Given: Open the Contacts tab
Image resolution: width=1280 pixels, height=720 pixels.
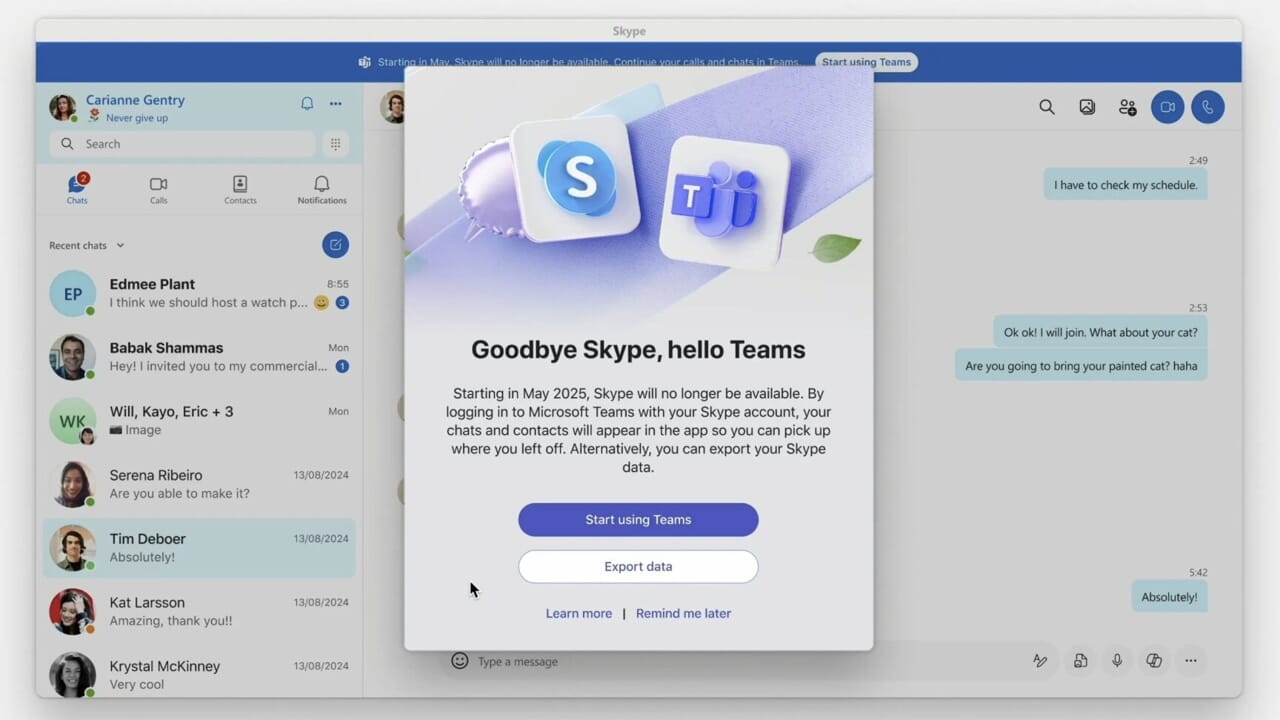Looking at the screenshot, I should (x=240, y=189).
